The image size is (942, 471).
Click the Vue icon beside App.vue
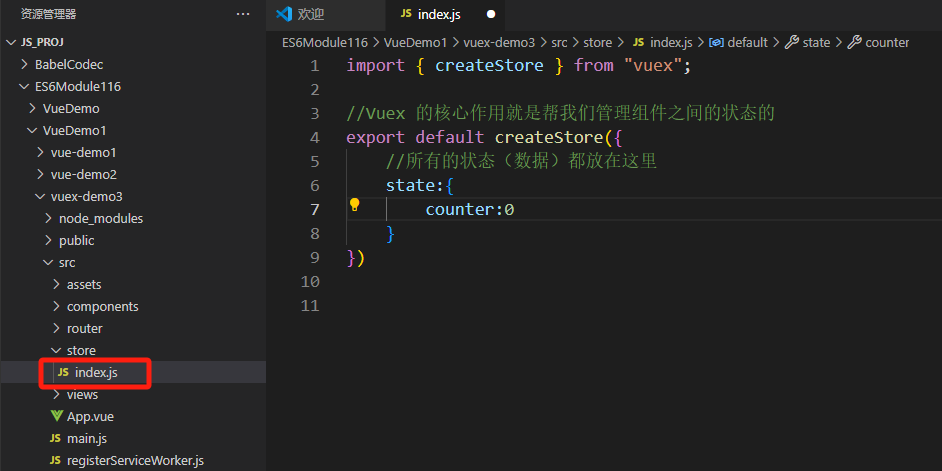click(x=57, y=416)
